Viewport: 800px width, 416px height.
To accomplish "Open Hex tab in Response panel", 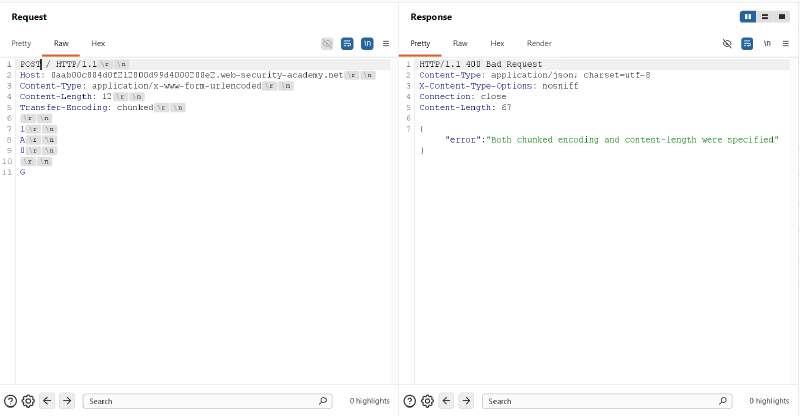I will pos(497,43).
